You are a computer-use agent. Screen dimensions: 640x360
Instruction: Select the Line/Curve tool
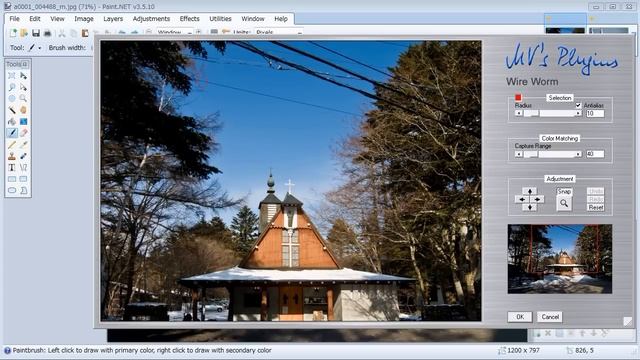(23, 167)
